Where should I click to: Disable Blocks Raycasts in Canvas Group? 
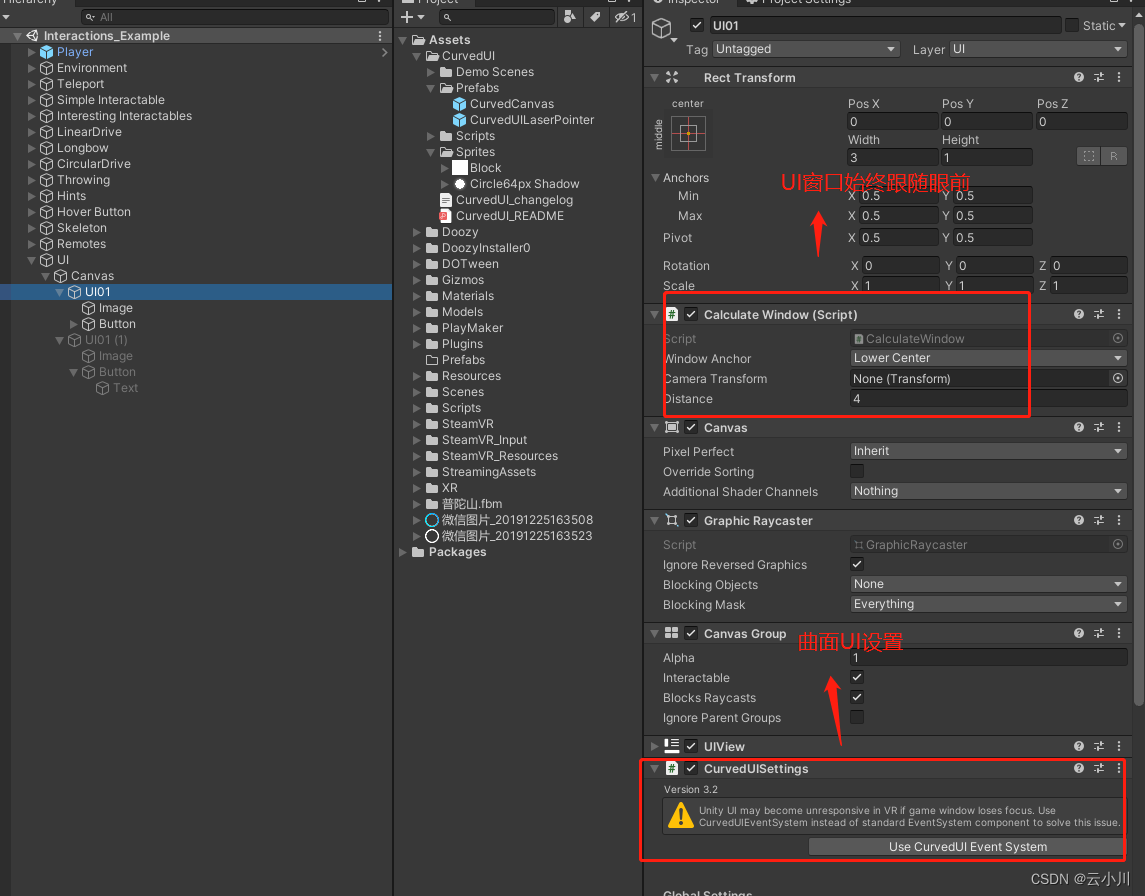[857, 697]
